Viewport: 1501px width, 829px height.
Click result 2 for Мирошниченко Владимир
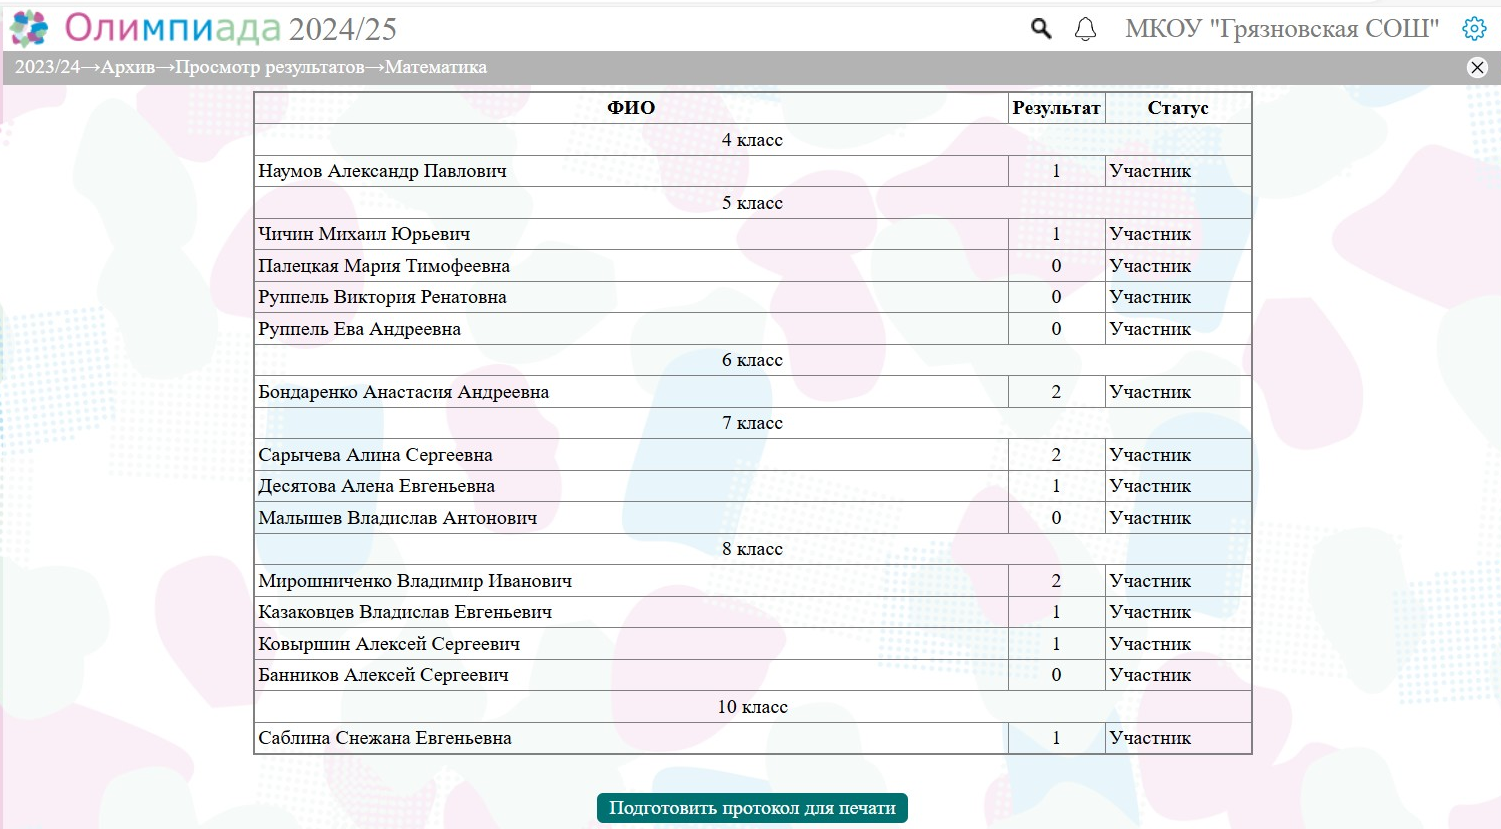[x=1056, y=581]
